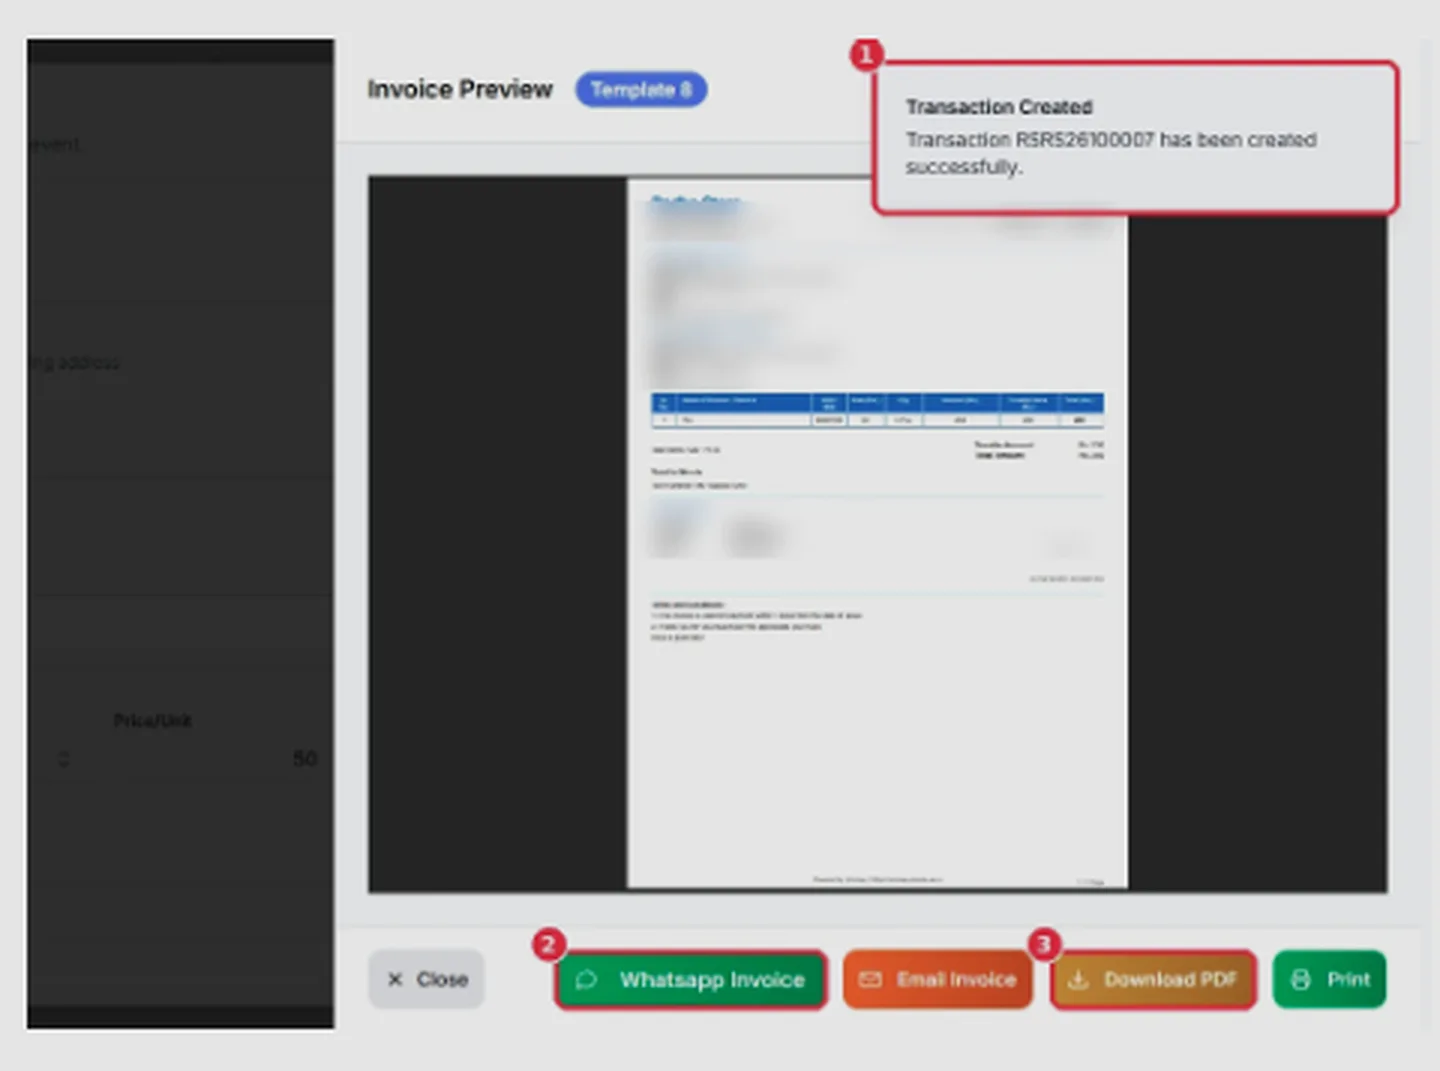This screenshot has height=1071, width=1440.
Task: Click the Transaction Created notification
Action: 1135,137
